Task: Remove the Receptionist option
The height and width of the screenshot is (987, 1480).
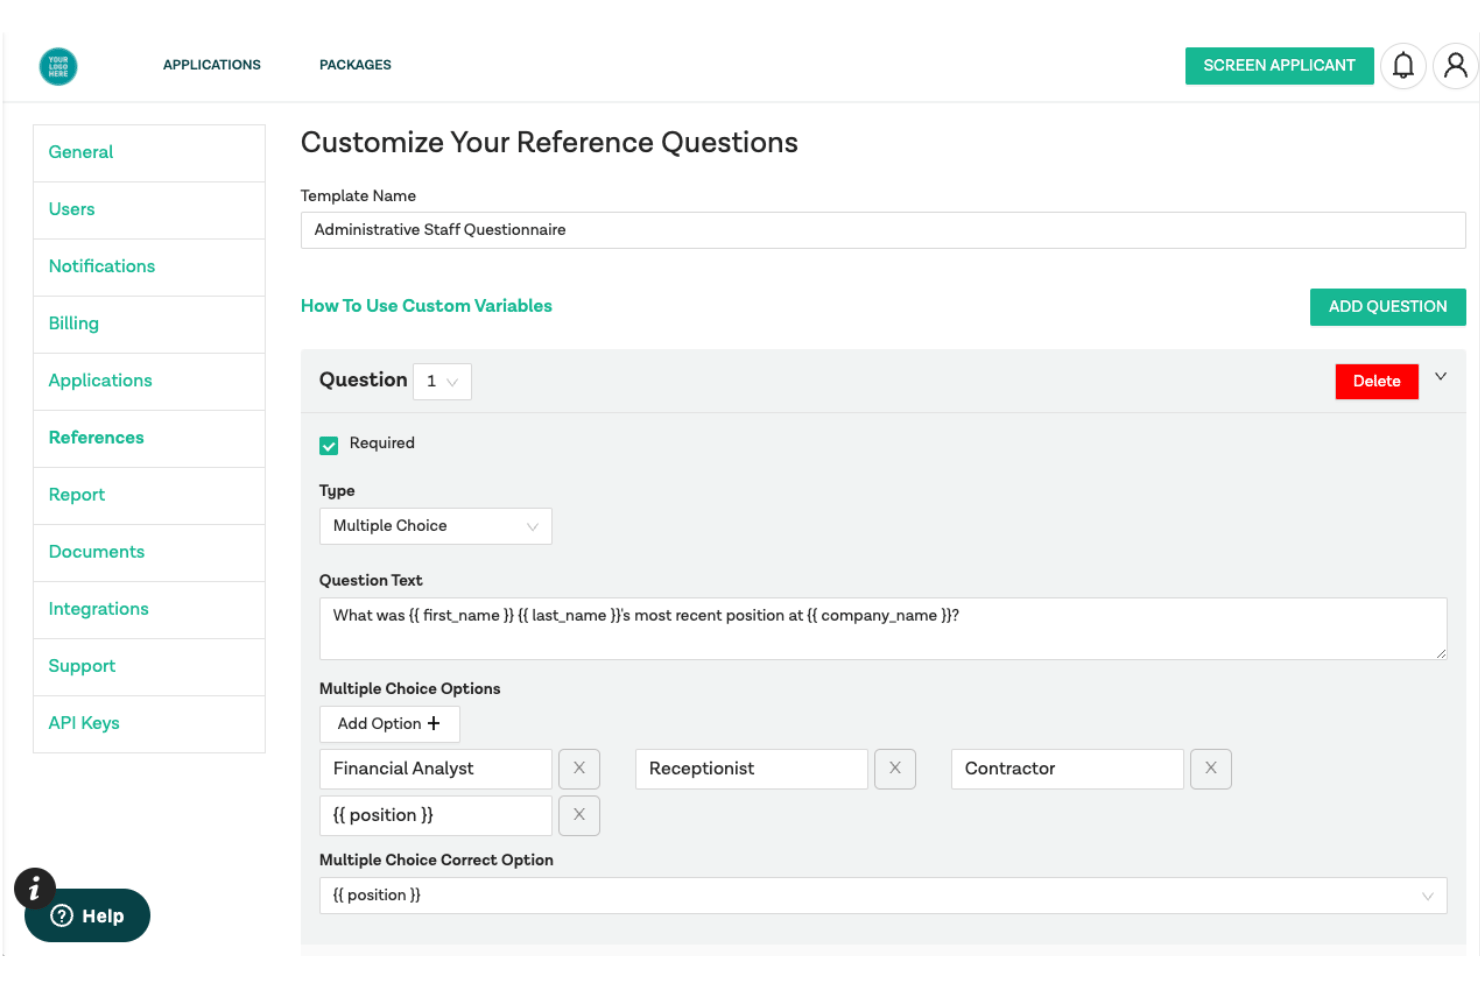Action: point(895,769)
